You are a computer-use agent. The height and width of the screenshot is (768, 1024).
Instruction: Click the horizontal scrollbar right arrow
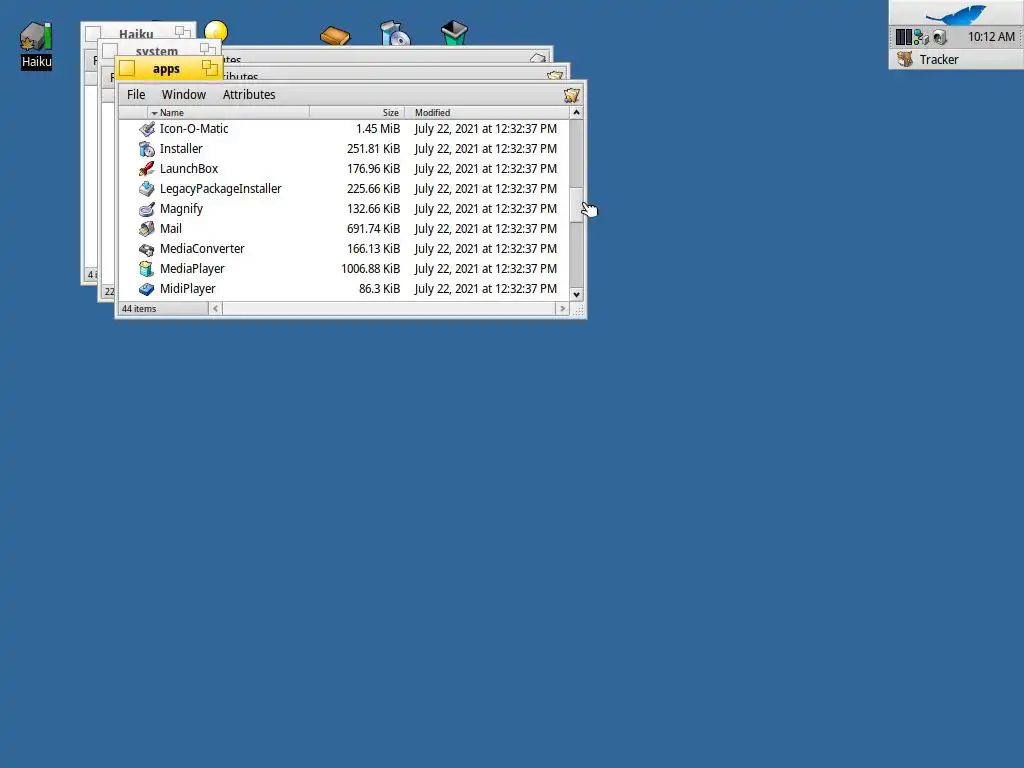click(562, 308)
